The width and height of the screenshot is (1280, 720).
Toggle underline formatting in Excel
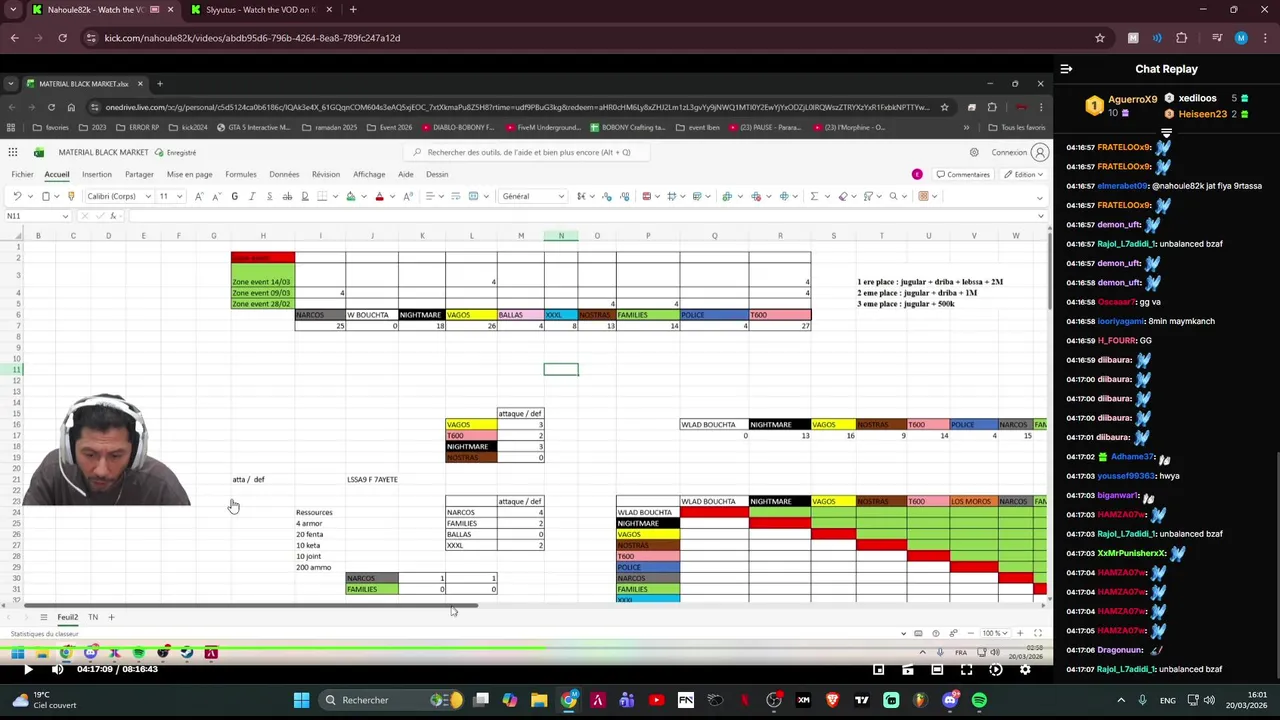click(x=269, y=196)
